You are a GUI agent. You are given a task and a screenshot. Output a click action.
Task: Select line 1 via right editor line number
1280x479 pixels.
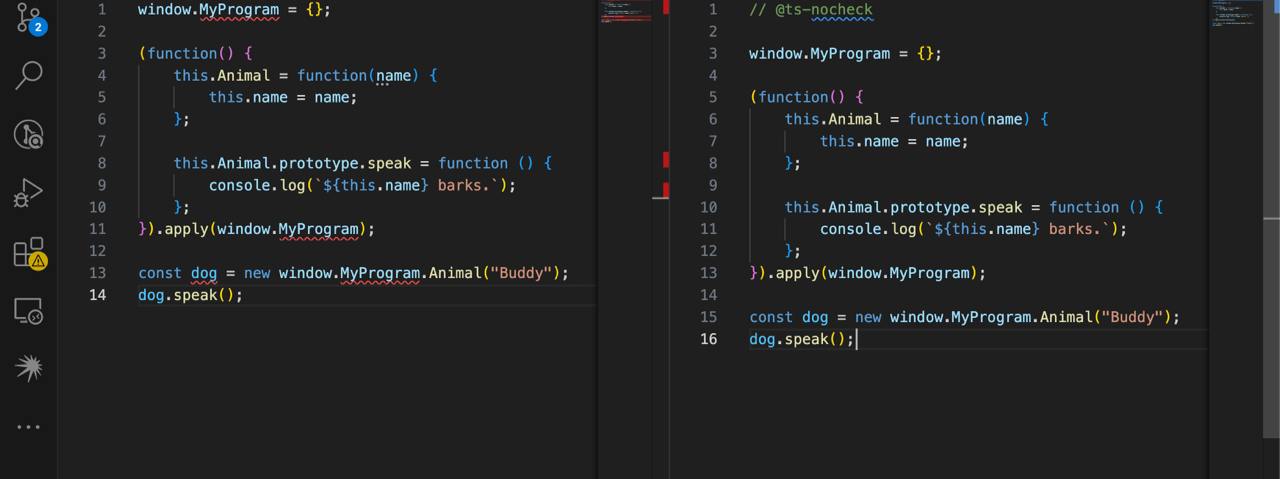point(712,10)
